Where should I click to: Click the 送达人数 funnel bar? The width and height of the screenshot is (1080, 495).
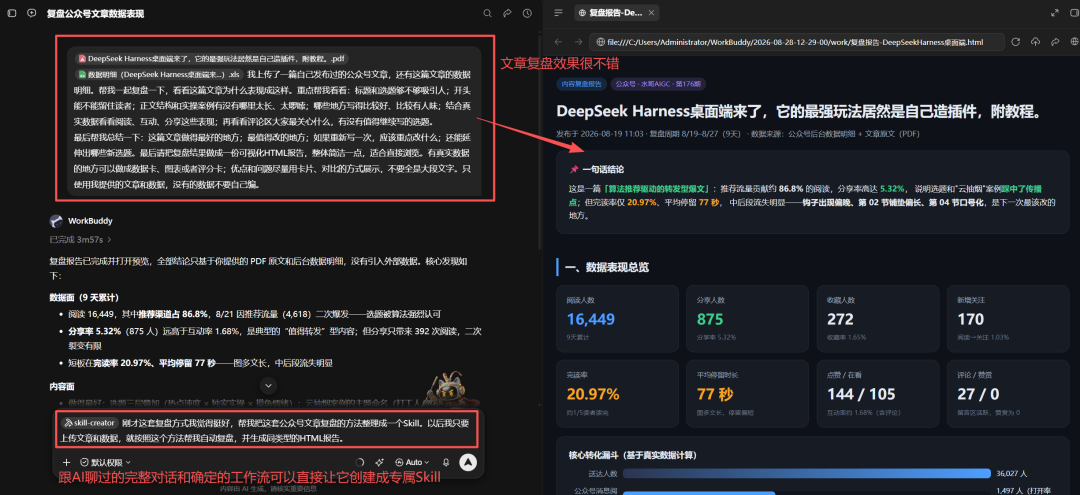[x=807, y=474]
